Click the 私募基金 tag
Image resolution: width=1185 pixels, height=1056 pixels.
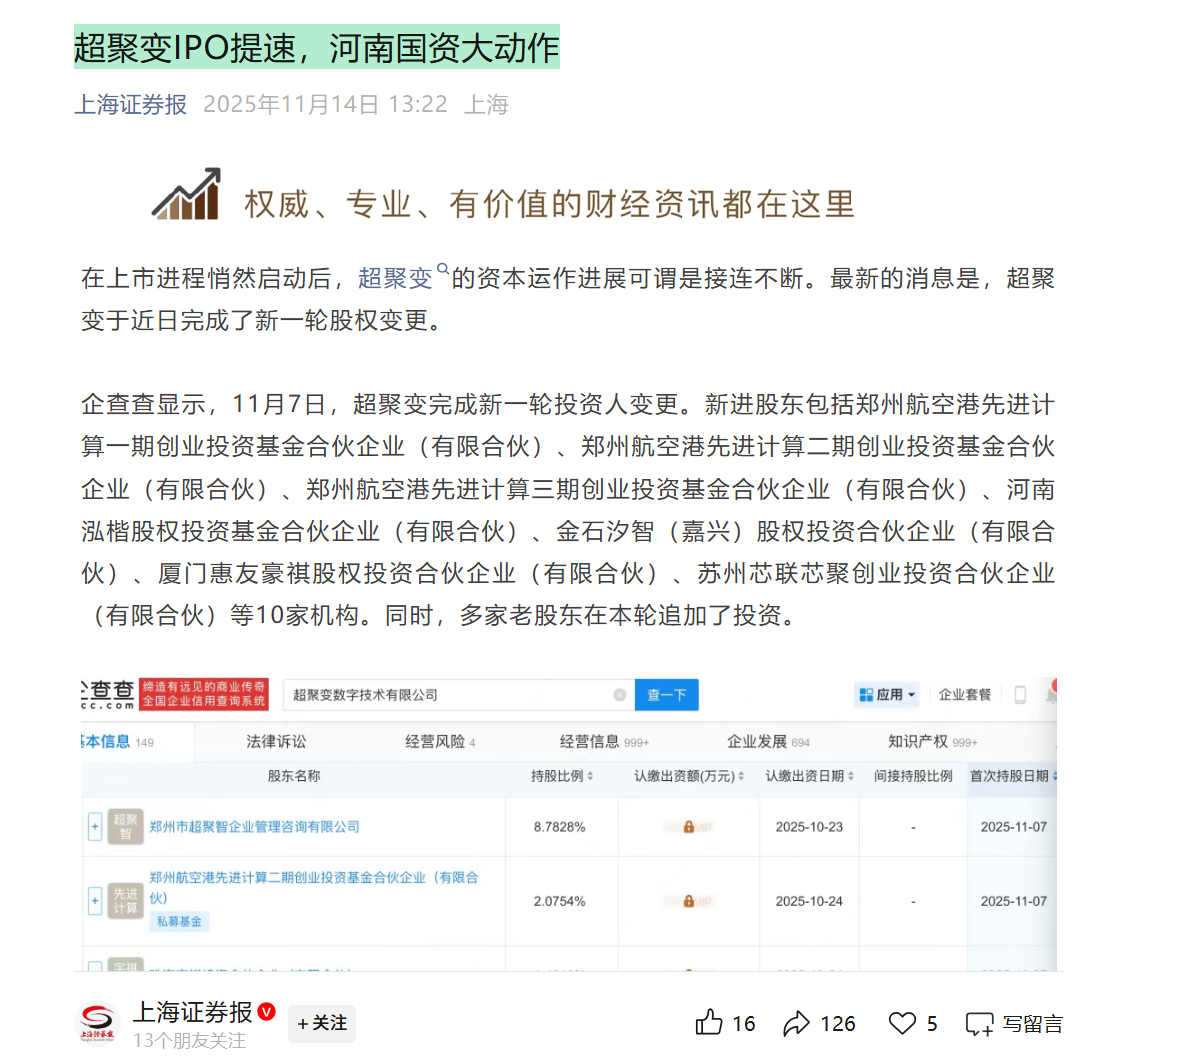(179, 921)
